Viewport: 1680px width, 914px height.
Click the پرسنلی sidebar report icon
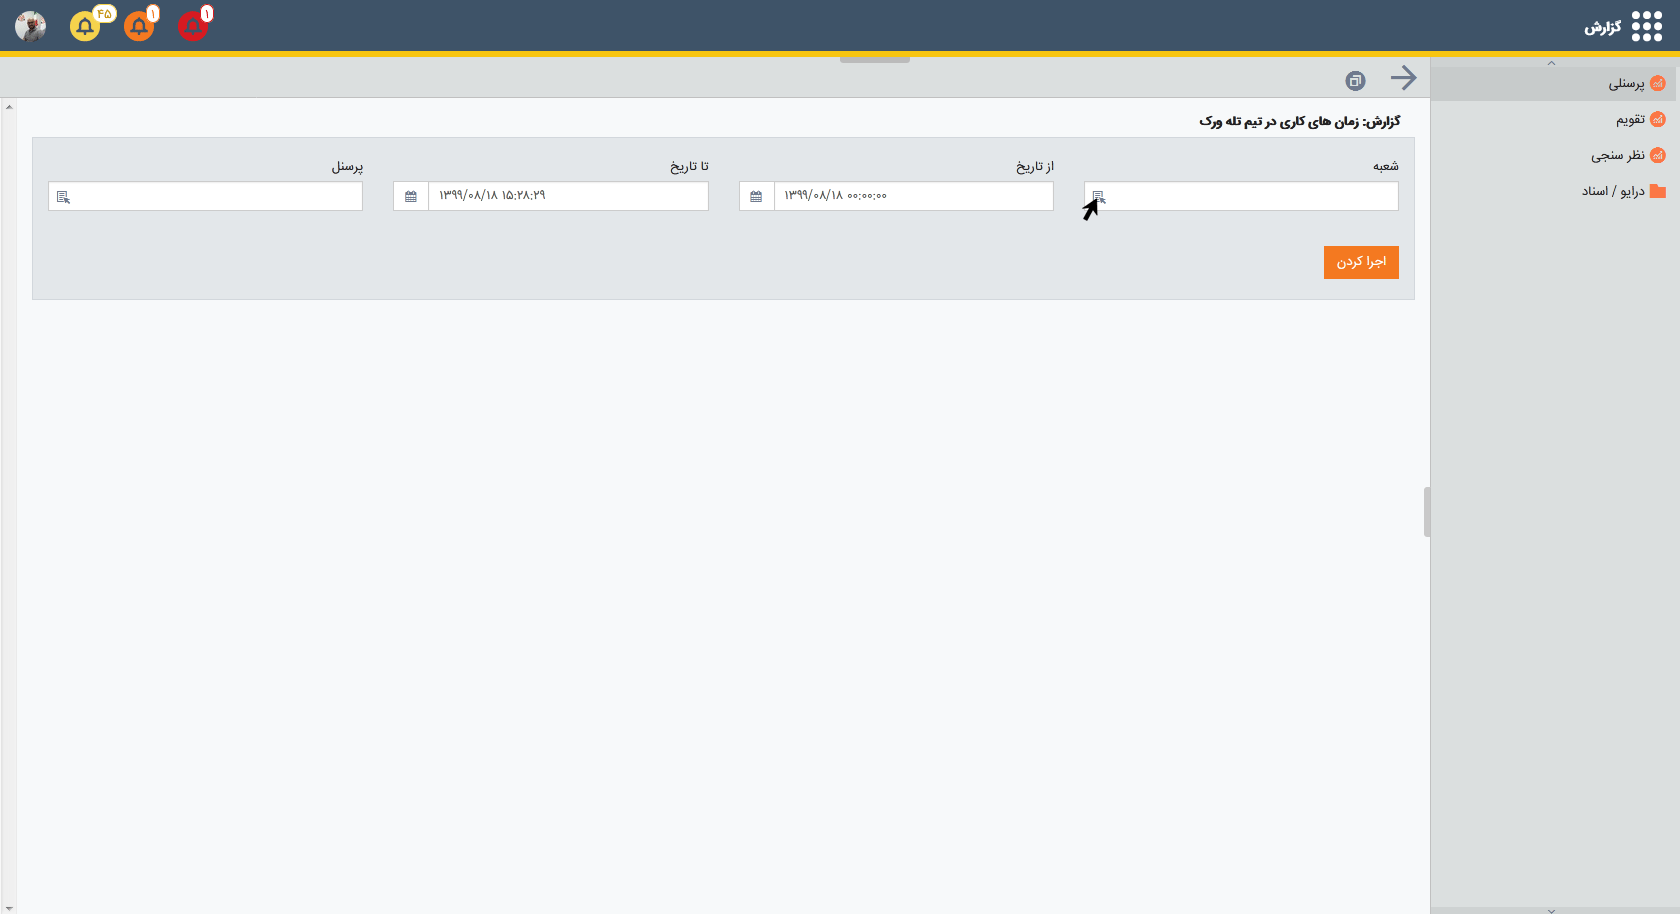tap(1658, 83)
